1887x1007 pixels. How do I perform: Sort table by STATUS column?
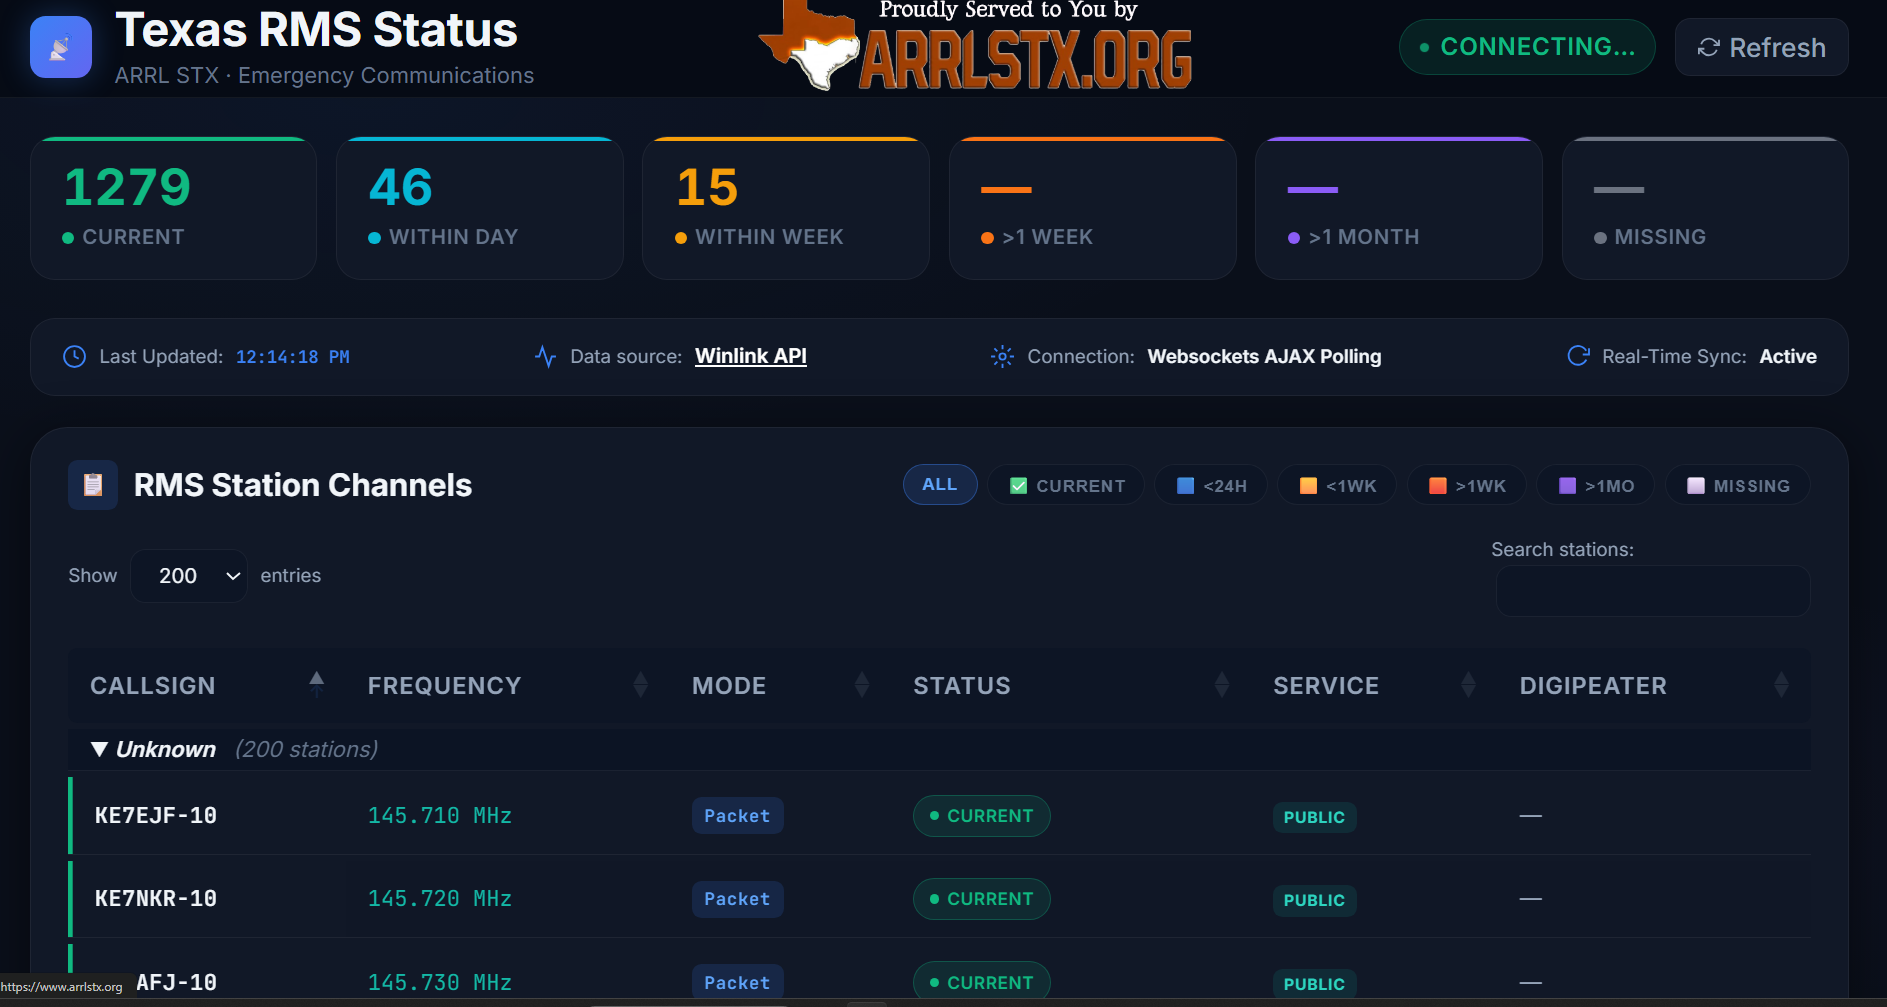pyautogui.click(x=1071, y=686)
